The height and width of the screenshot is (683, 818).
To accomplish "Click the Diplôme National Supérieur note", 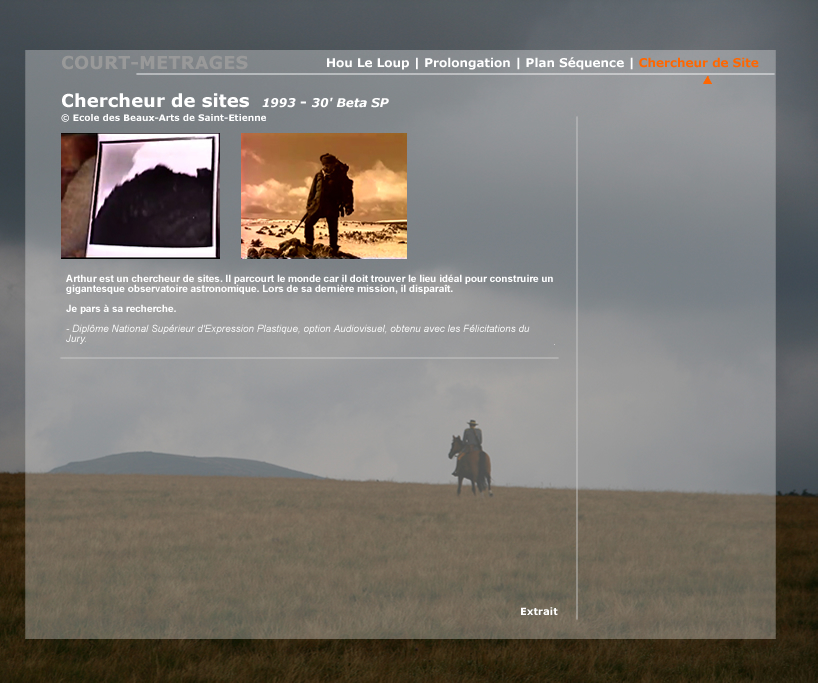I will point(297,333).
